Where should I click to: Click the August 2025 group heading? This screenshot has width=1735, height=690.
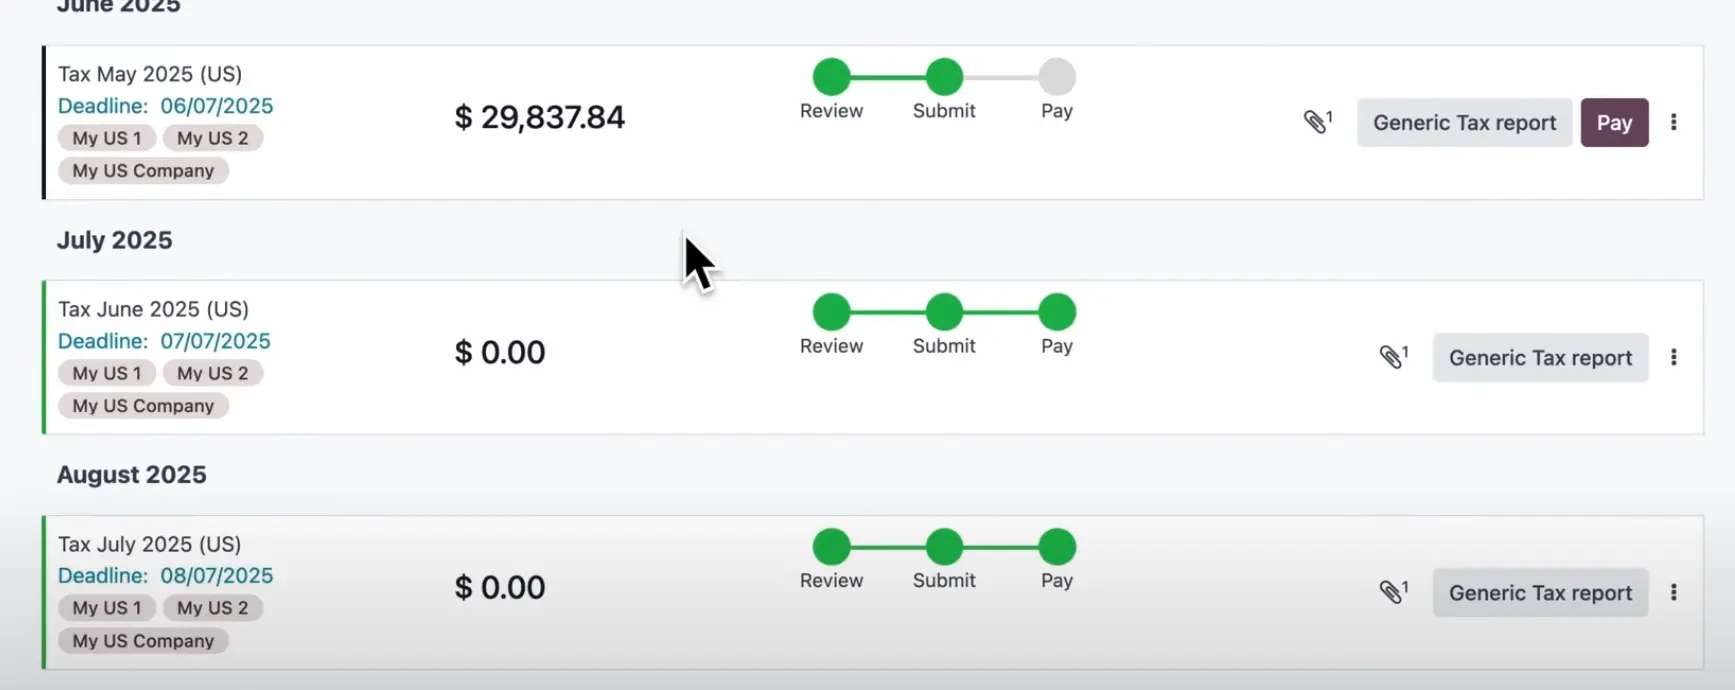[x=132, y=475]
